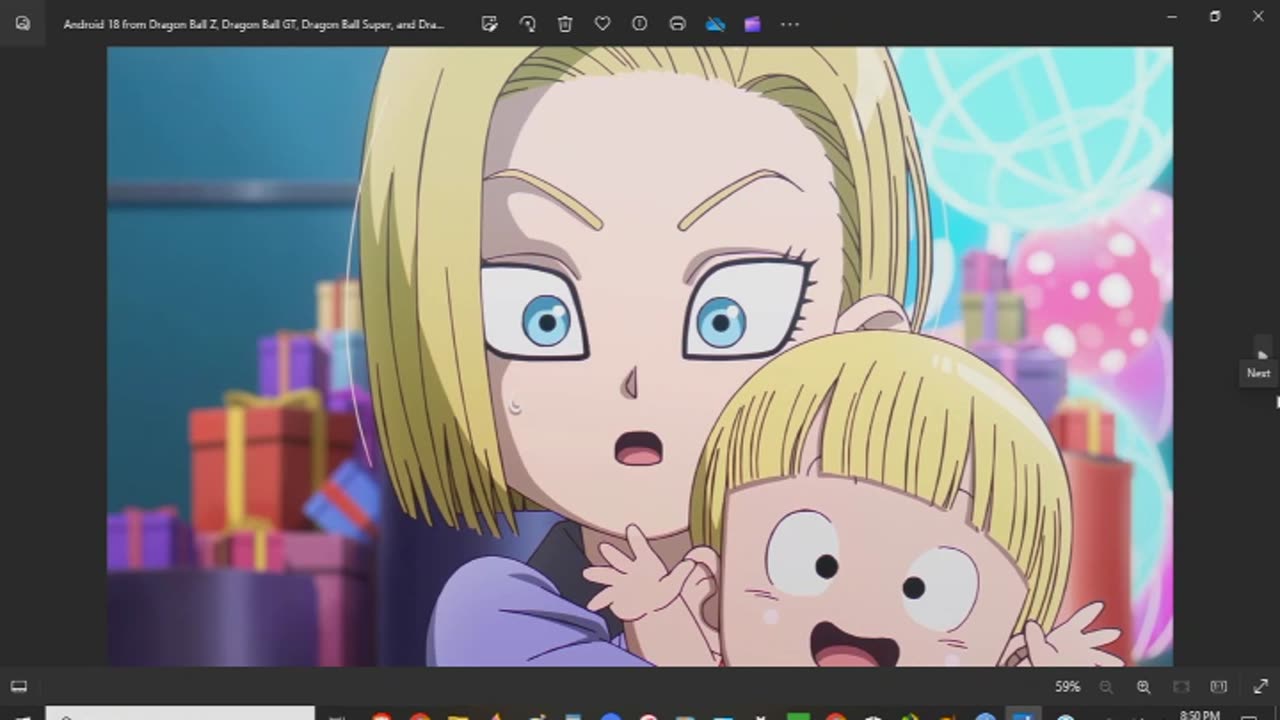Image resolution: width=1280 pixels, height=720 pixels.
Task: Close the Photos window
Action: [x=1258, y=17]
